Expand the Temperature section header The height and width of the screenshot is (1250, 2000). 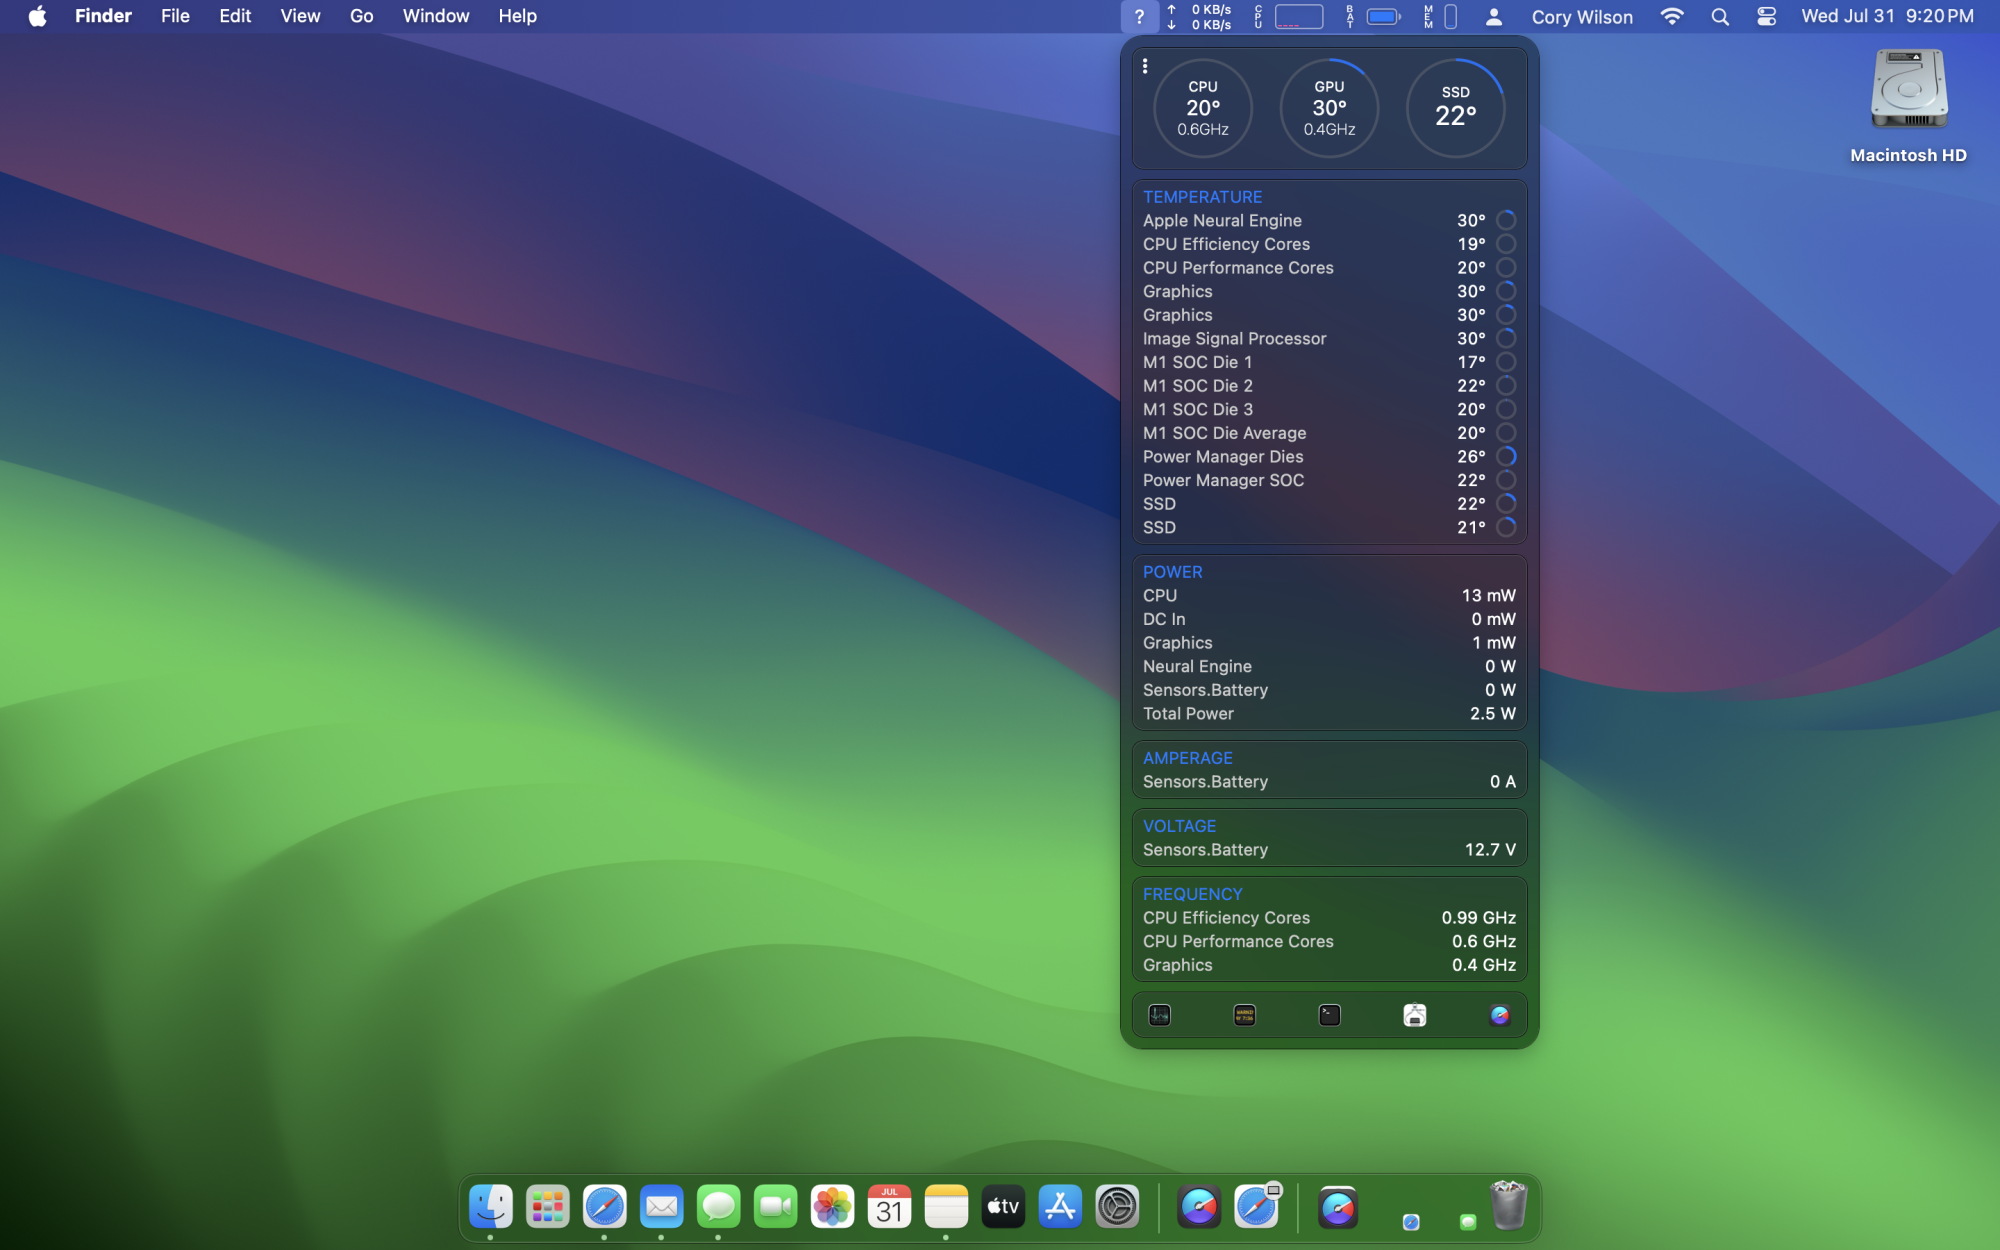pyautogui.click(x=1202, y=197)
